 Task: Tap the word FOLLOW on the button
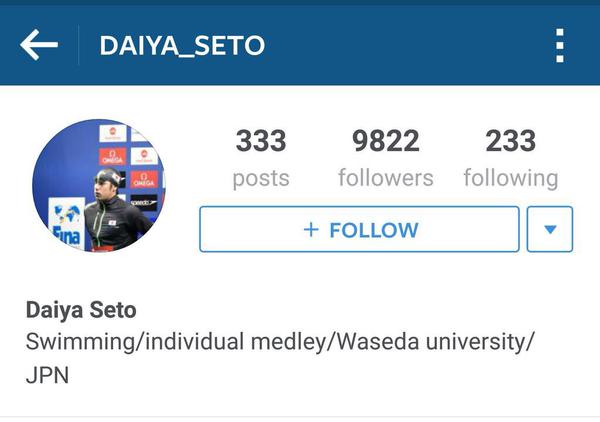pos(374,230)
